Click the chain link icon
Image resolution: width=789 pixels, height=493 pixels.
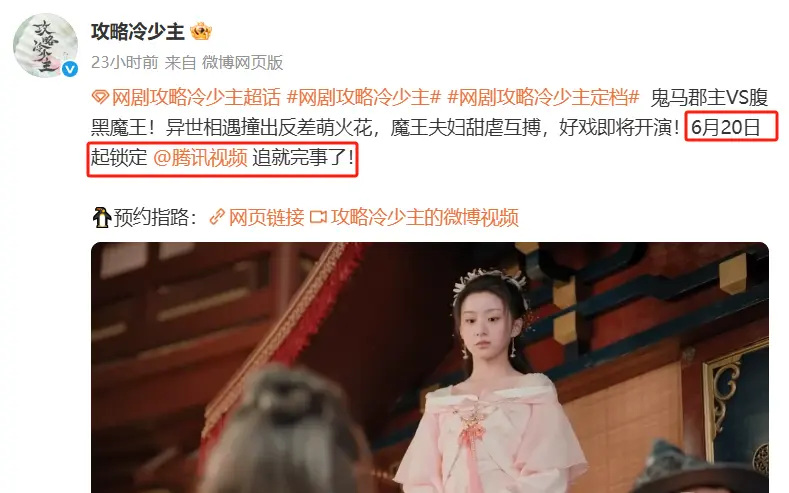click(217, 217)
